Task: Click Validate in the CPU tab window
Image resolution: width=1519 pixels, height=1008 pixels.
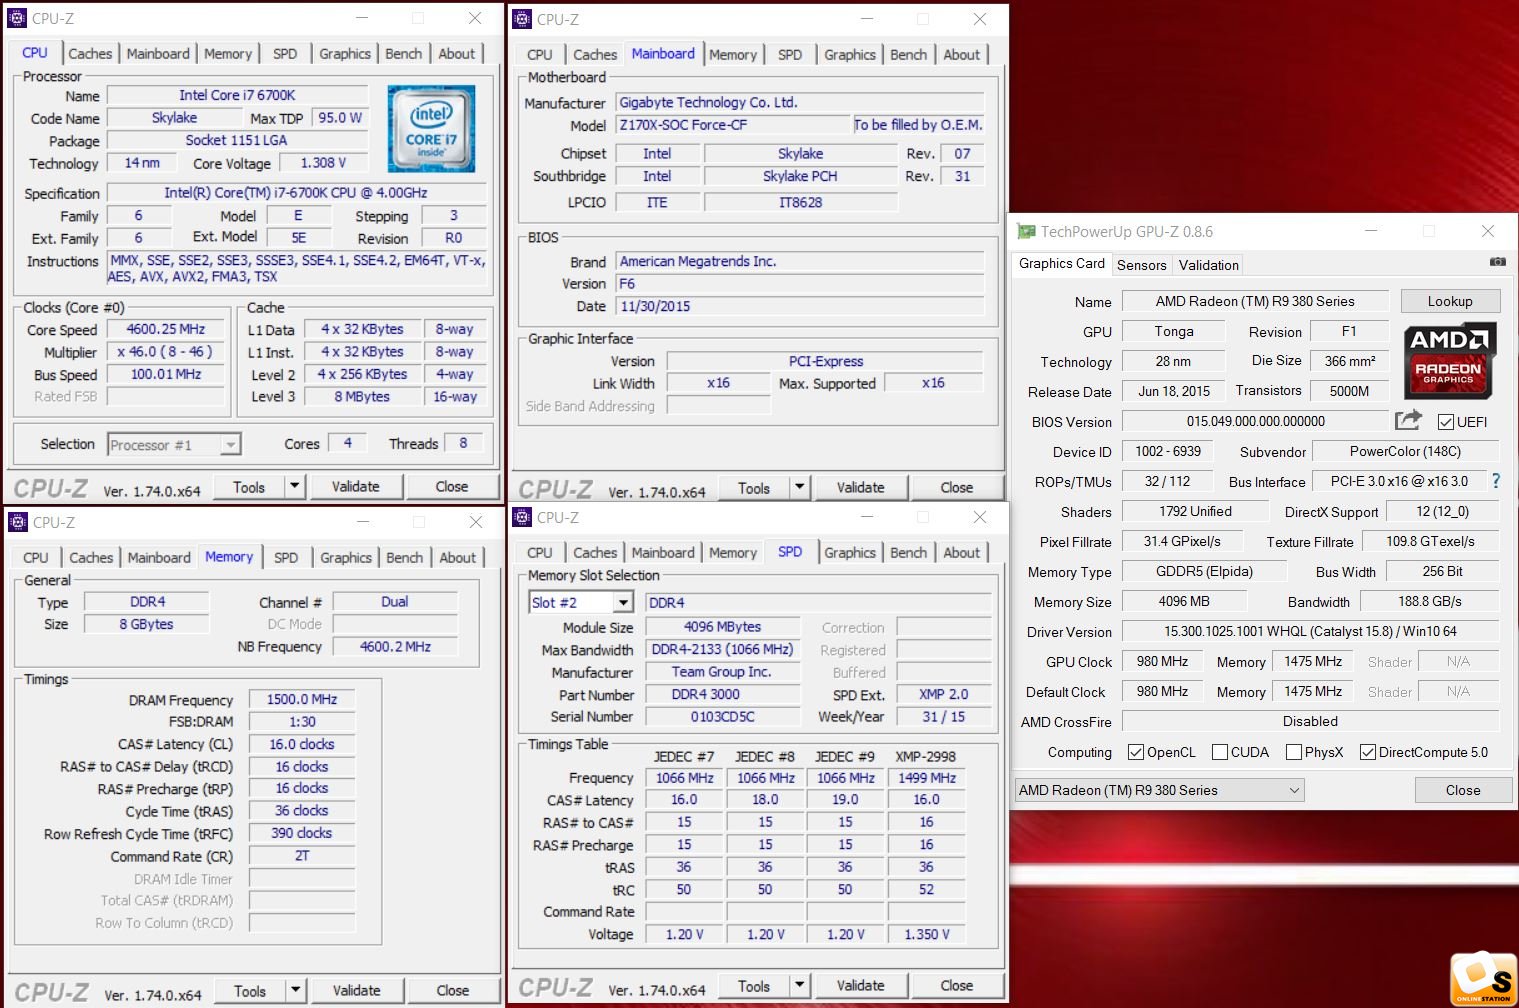Action: (x=356, y=487)
